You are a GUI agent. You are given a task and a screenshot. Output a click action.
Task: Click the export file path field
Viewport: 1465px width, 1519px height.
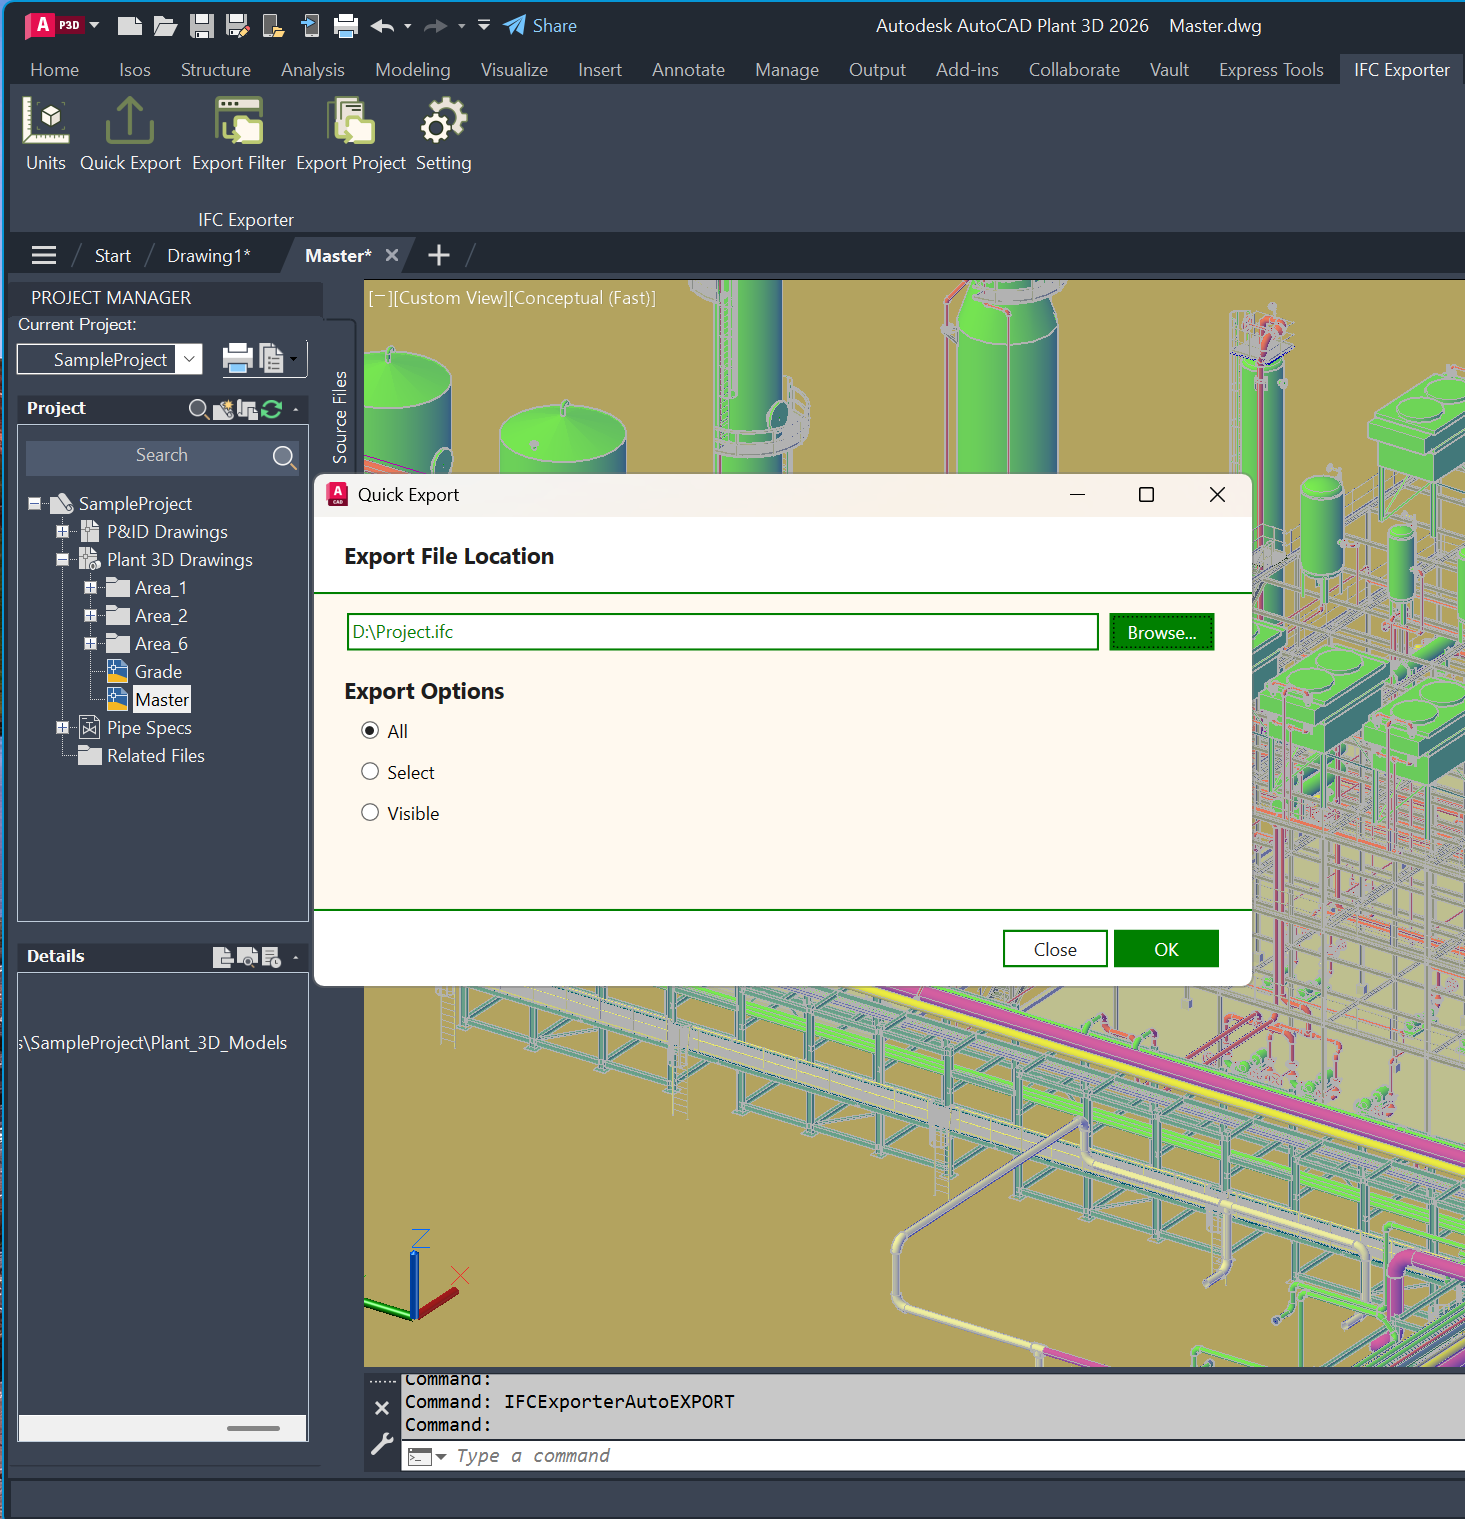coord(722,633)
